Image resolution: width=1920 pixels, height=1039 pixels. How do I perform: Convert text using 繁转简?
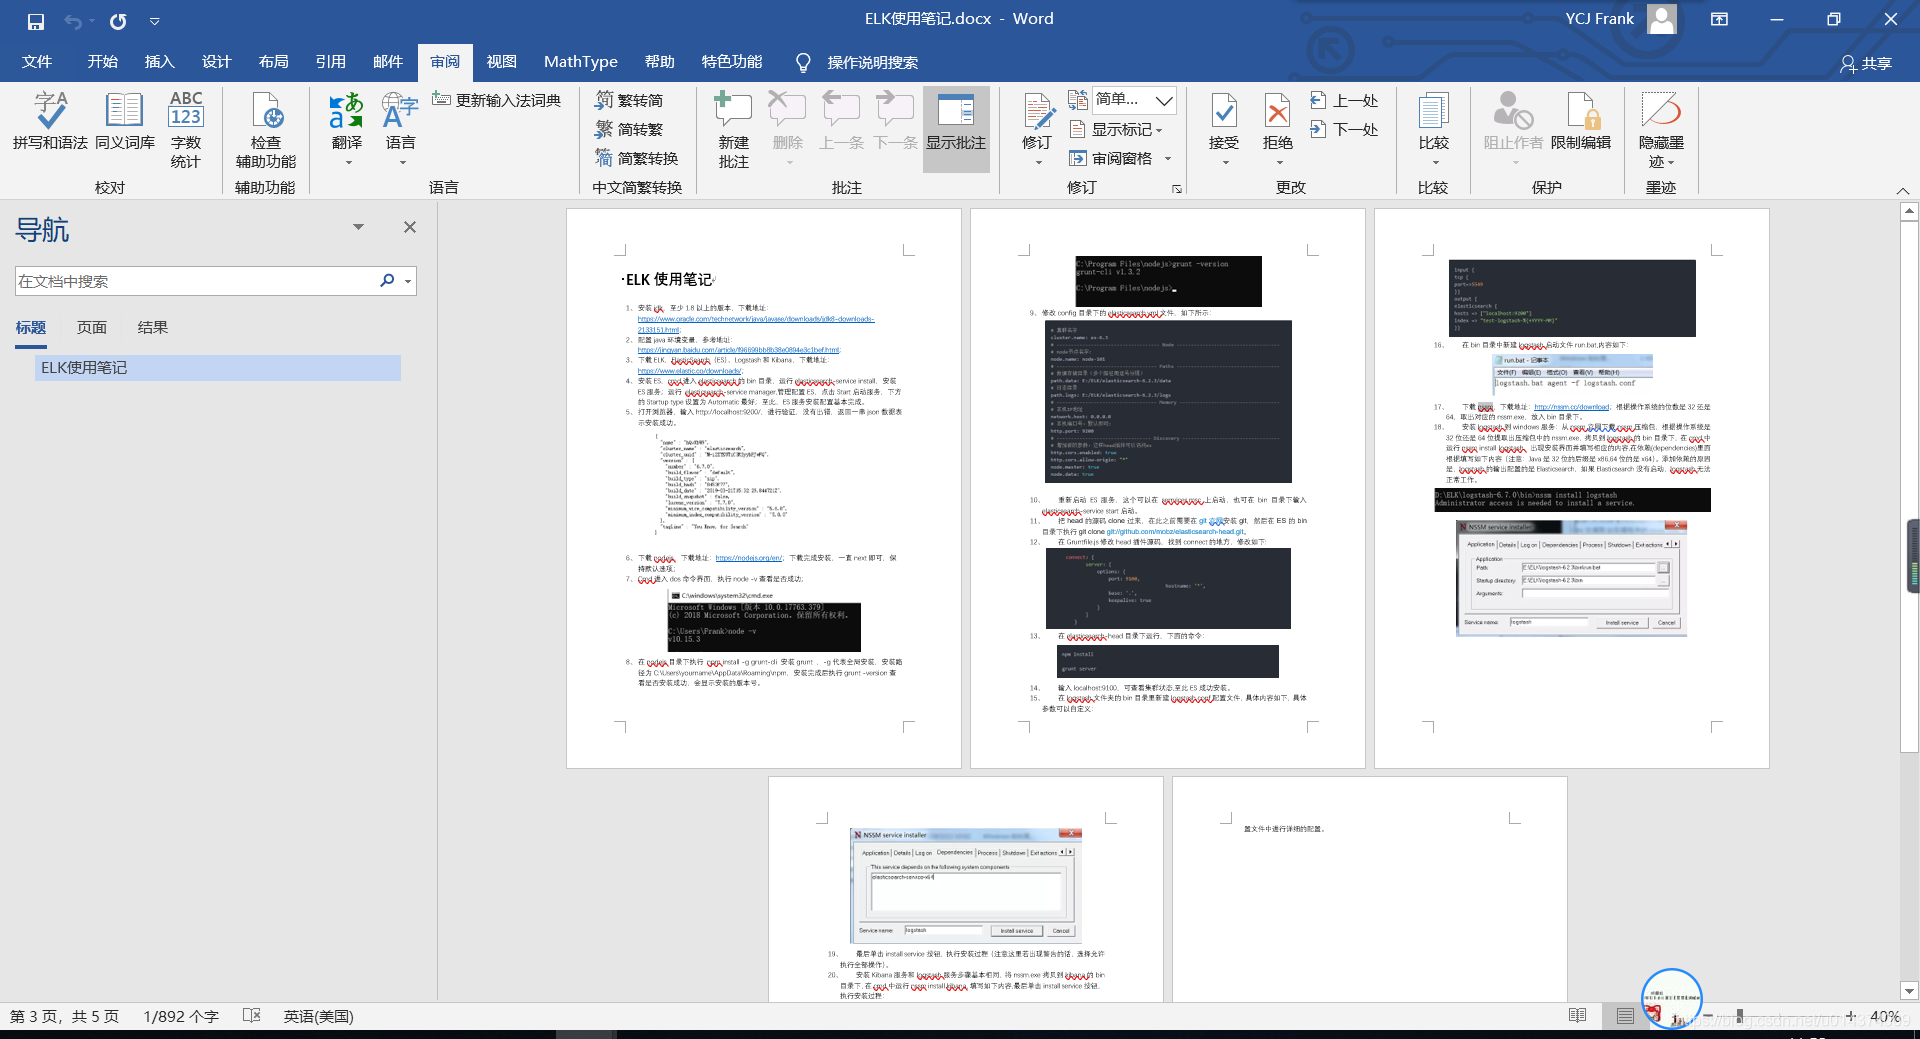(629, 100)
